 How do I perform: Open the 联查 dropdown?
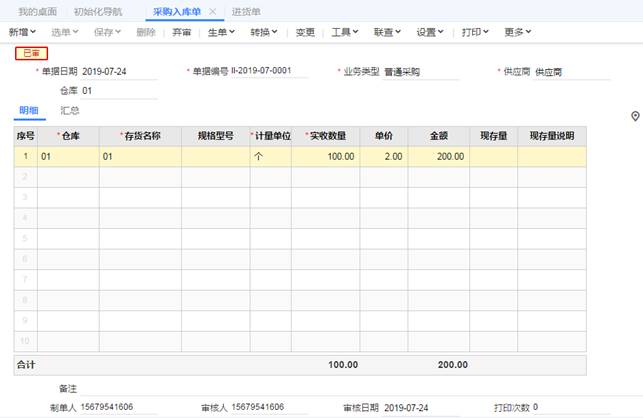[387, 32]
